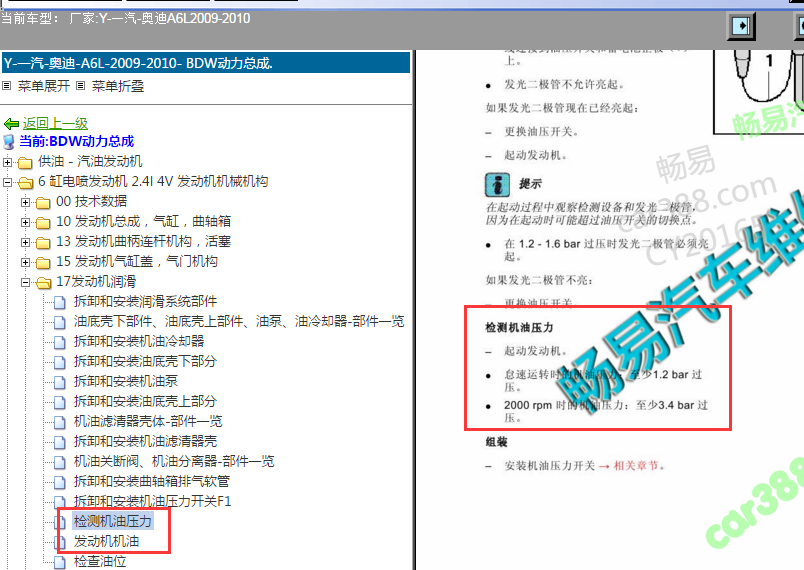Screen dimensions: 804x570
Task: Click the document icon of 检查油位
Action: click(60, 562)
